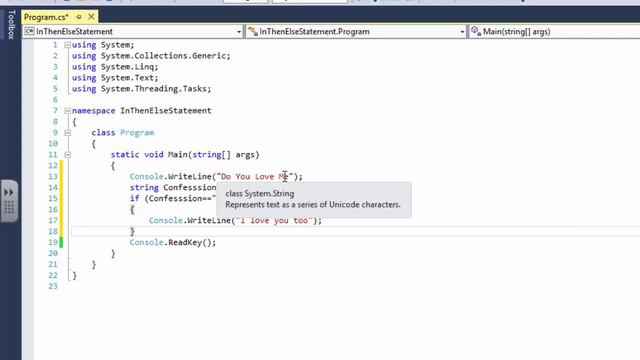Open the Main(string[] args) member dropdown

click(x=554, y=31)
